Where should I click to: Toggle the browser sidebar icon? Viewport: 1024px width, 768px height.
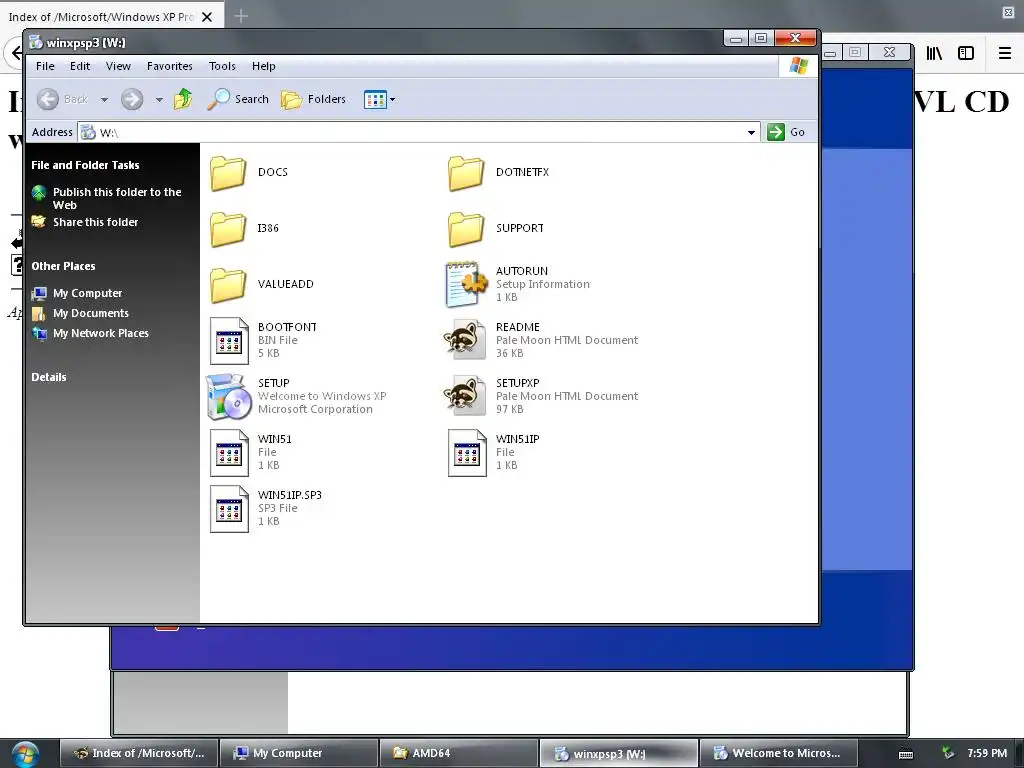tap(966, 53)
